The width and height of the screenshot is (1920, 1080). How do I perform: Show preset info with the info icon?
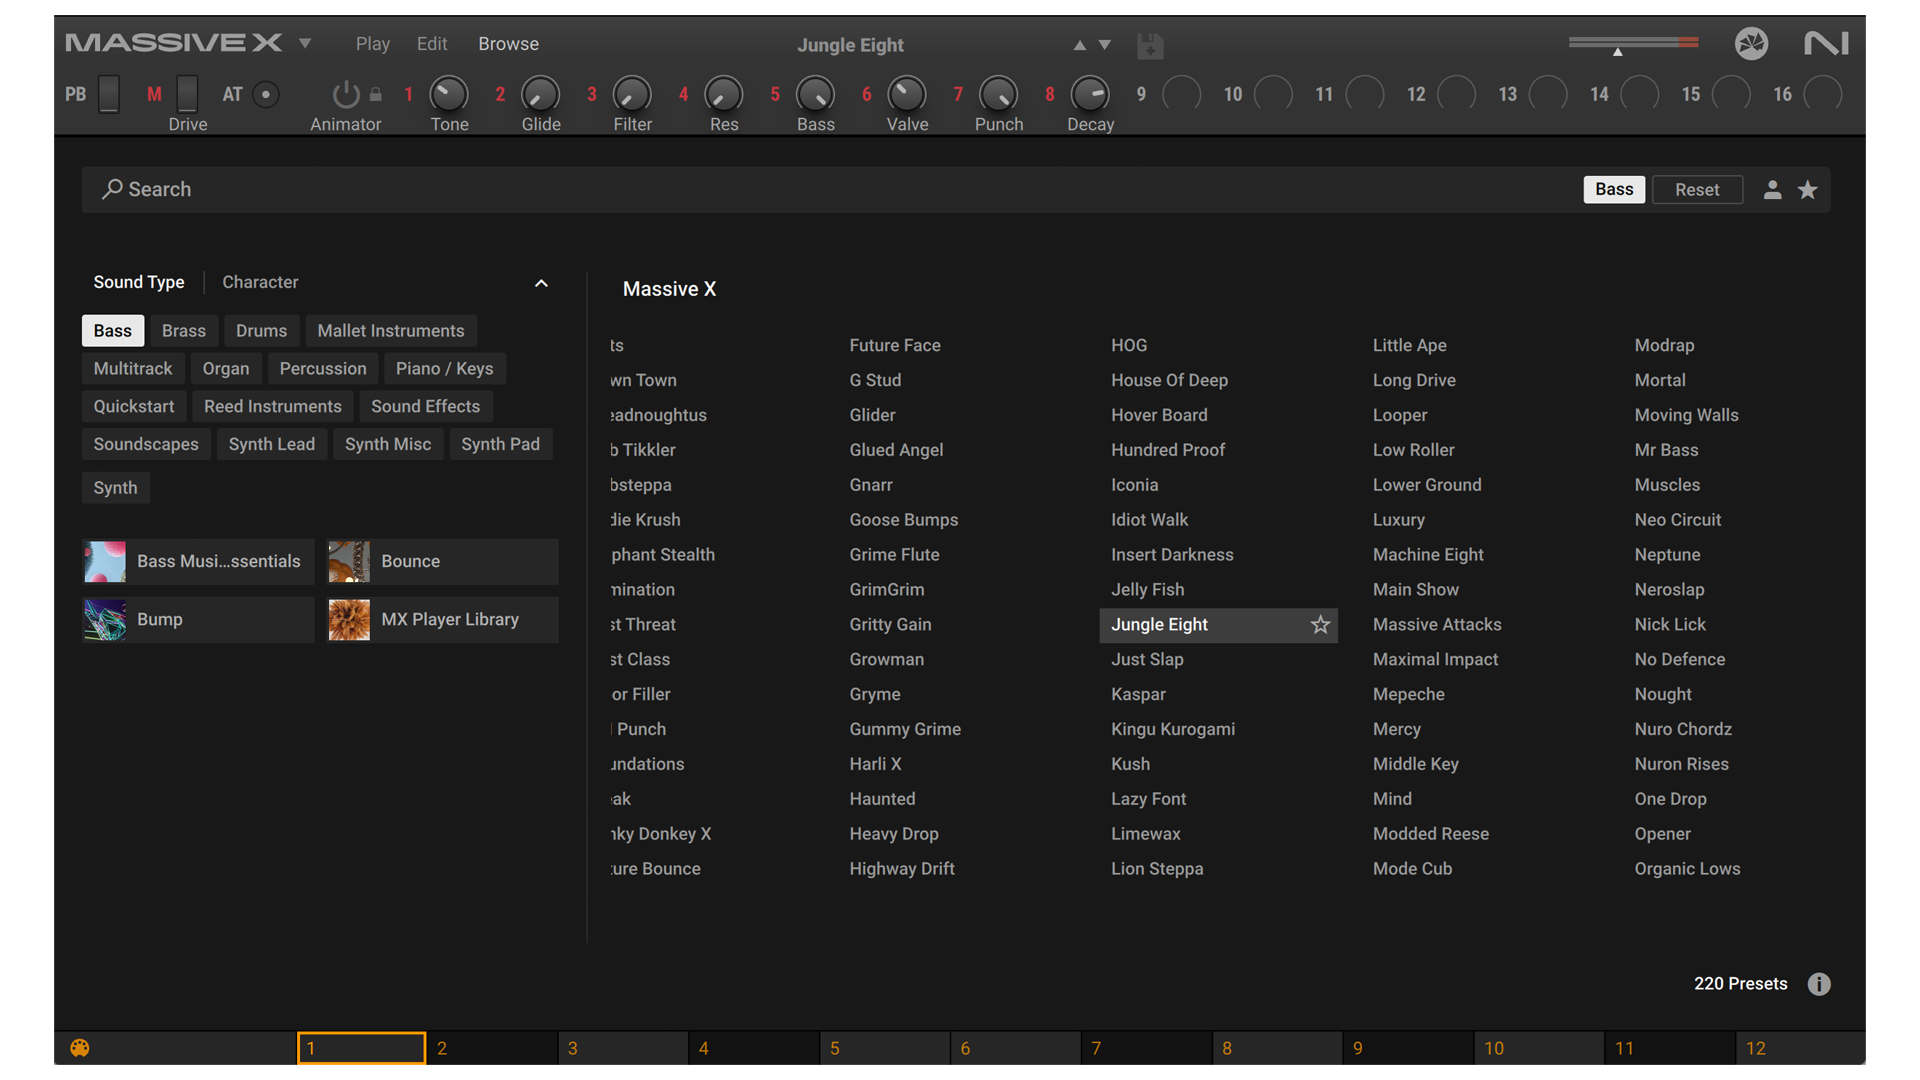[1819, 984]
